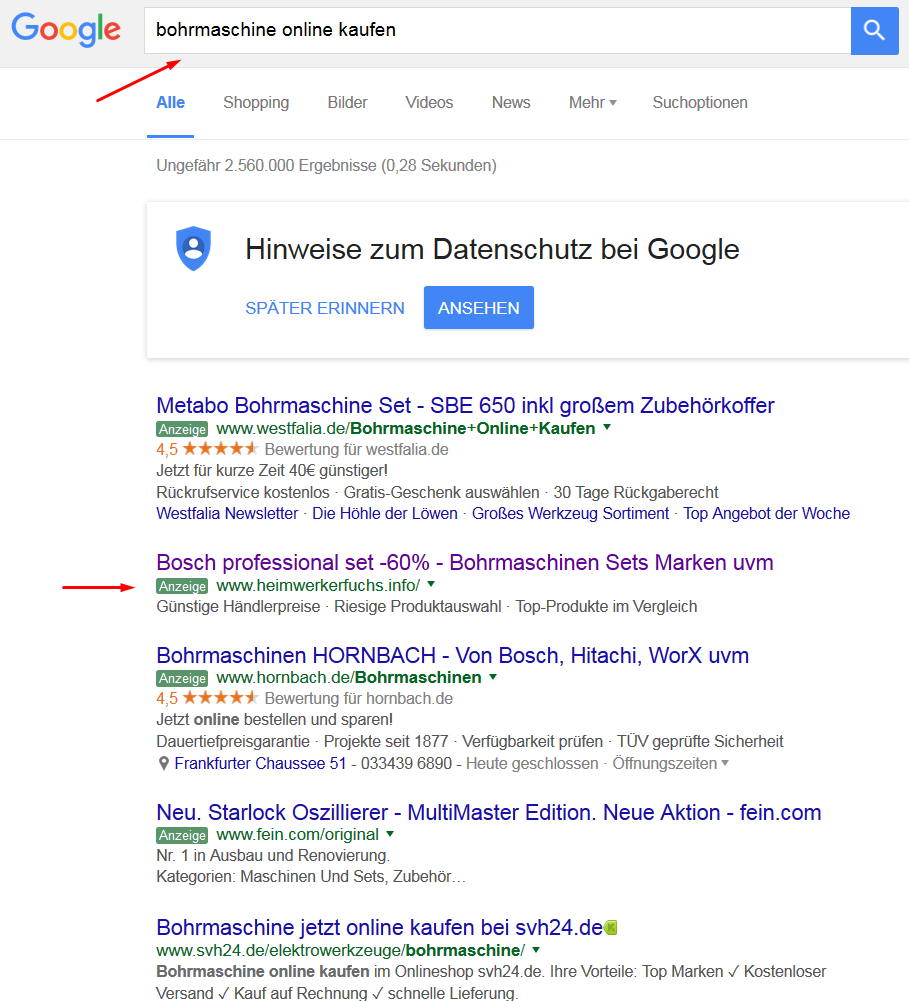
Task: Open Bohrmaschine jetzt online kaufen svh24.de result
Action: click(380, 928)
